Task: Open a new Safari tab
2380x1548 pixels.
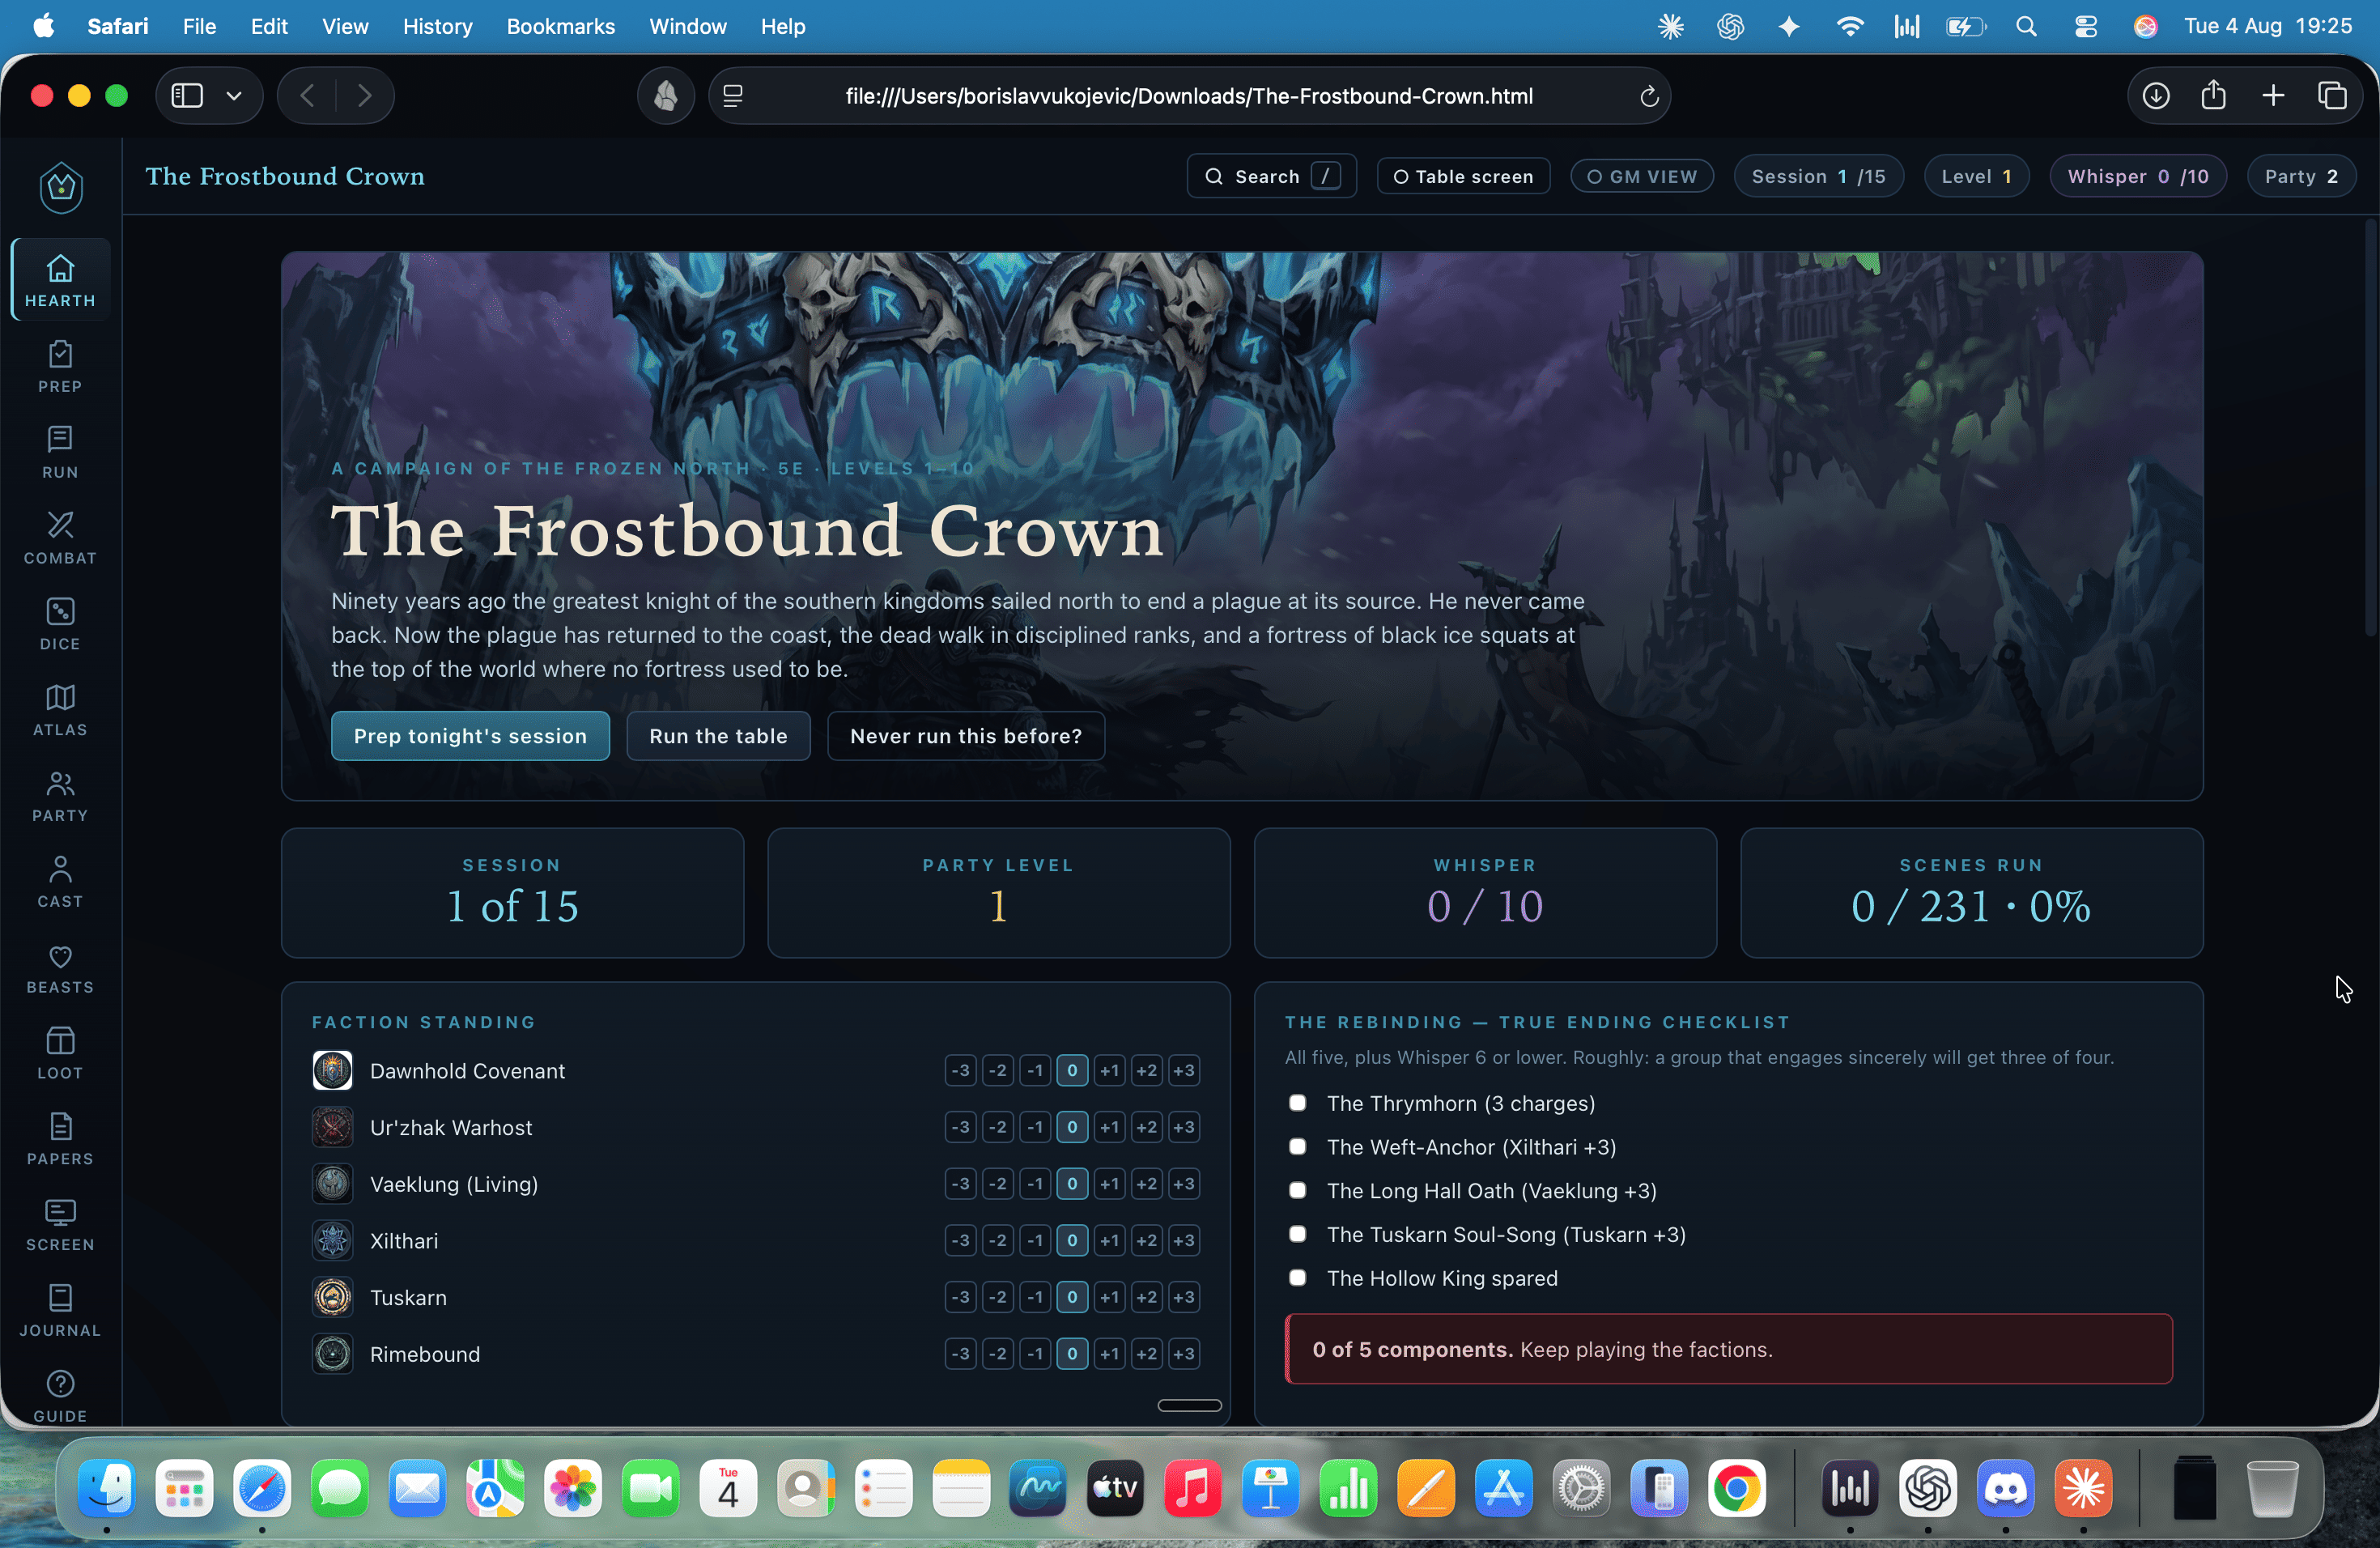Action: point(2273,96)
